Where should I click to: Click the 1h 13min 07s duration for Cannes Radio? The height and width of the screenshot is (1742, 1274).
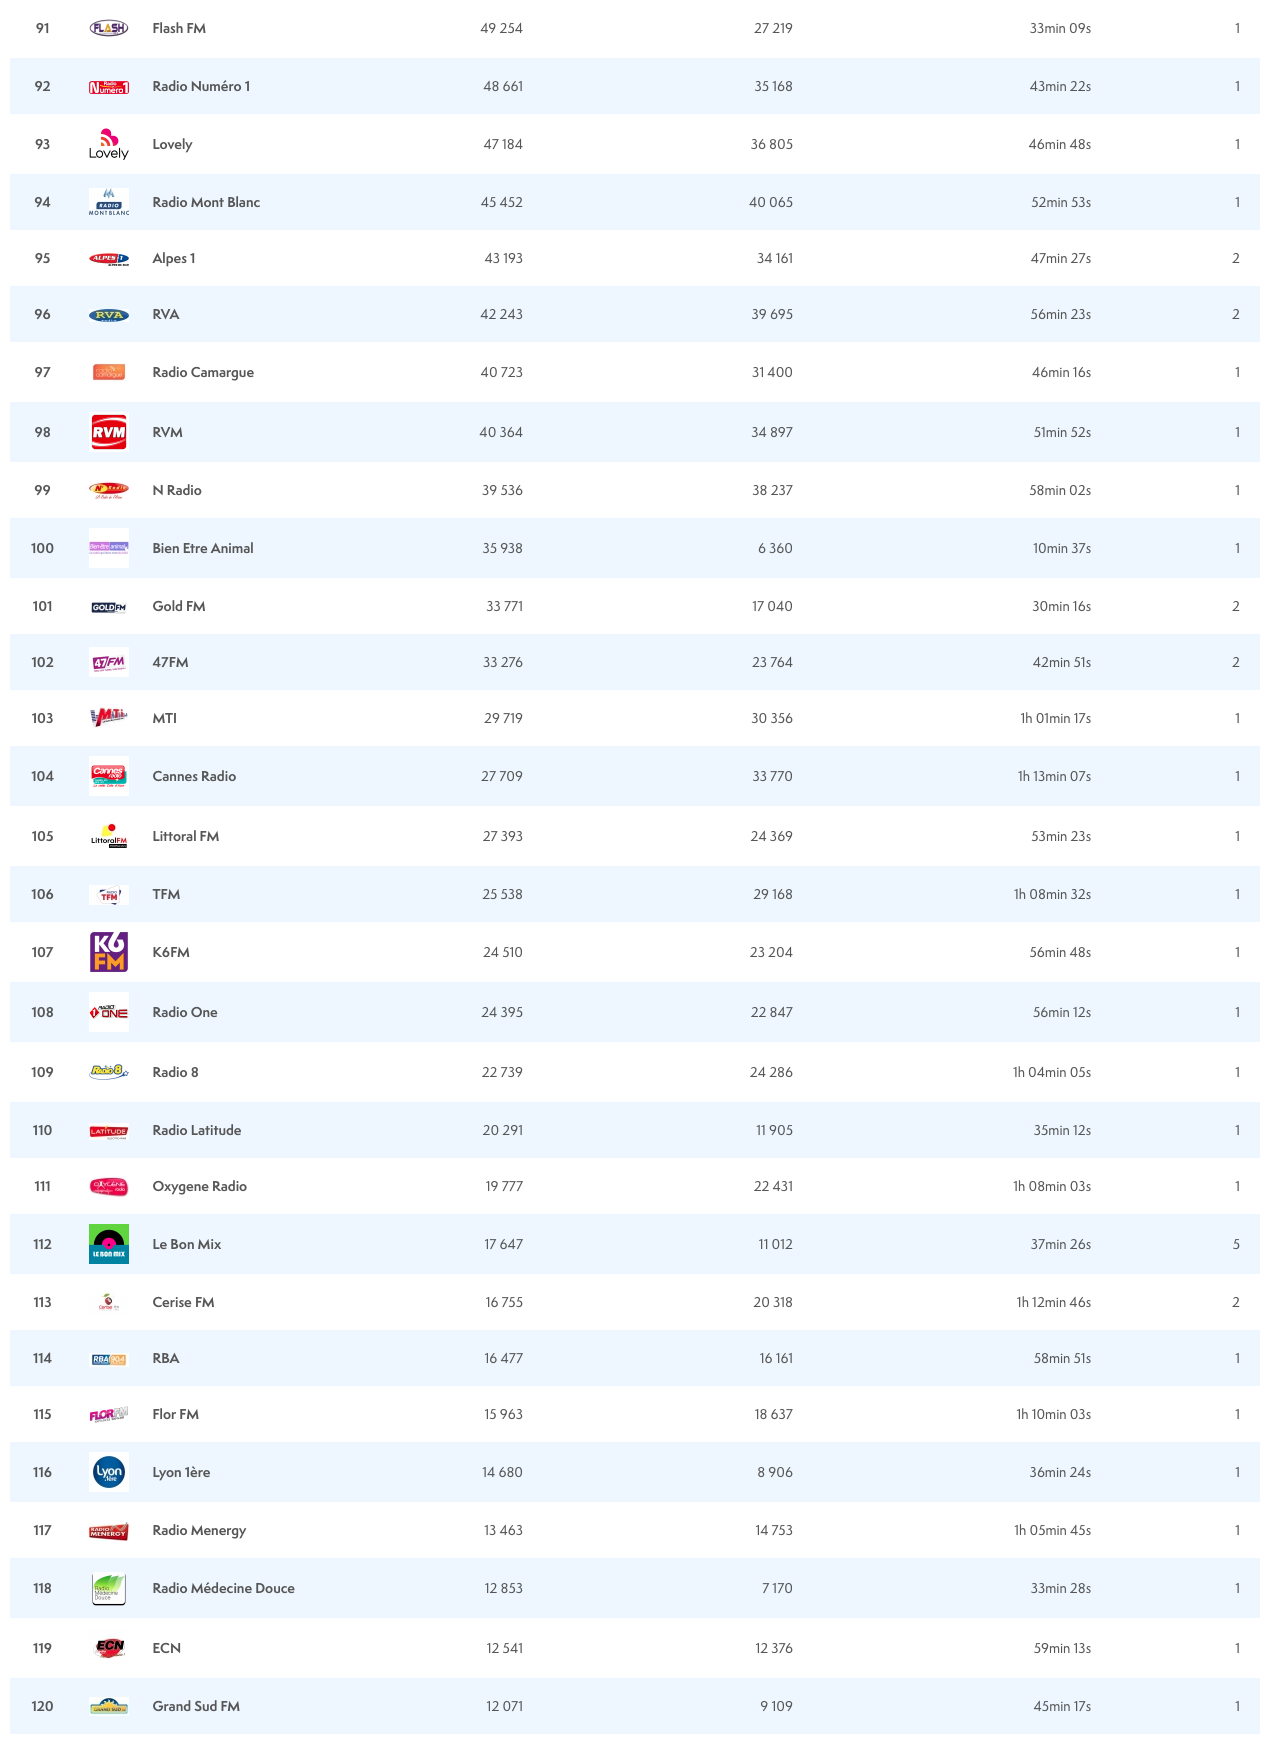pos(1054,776)
